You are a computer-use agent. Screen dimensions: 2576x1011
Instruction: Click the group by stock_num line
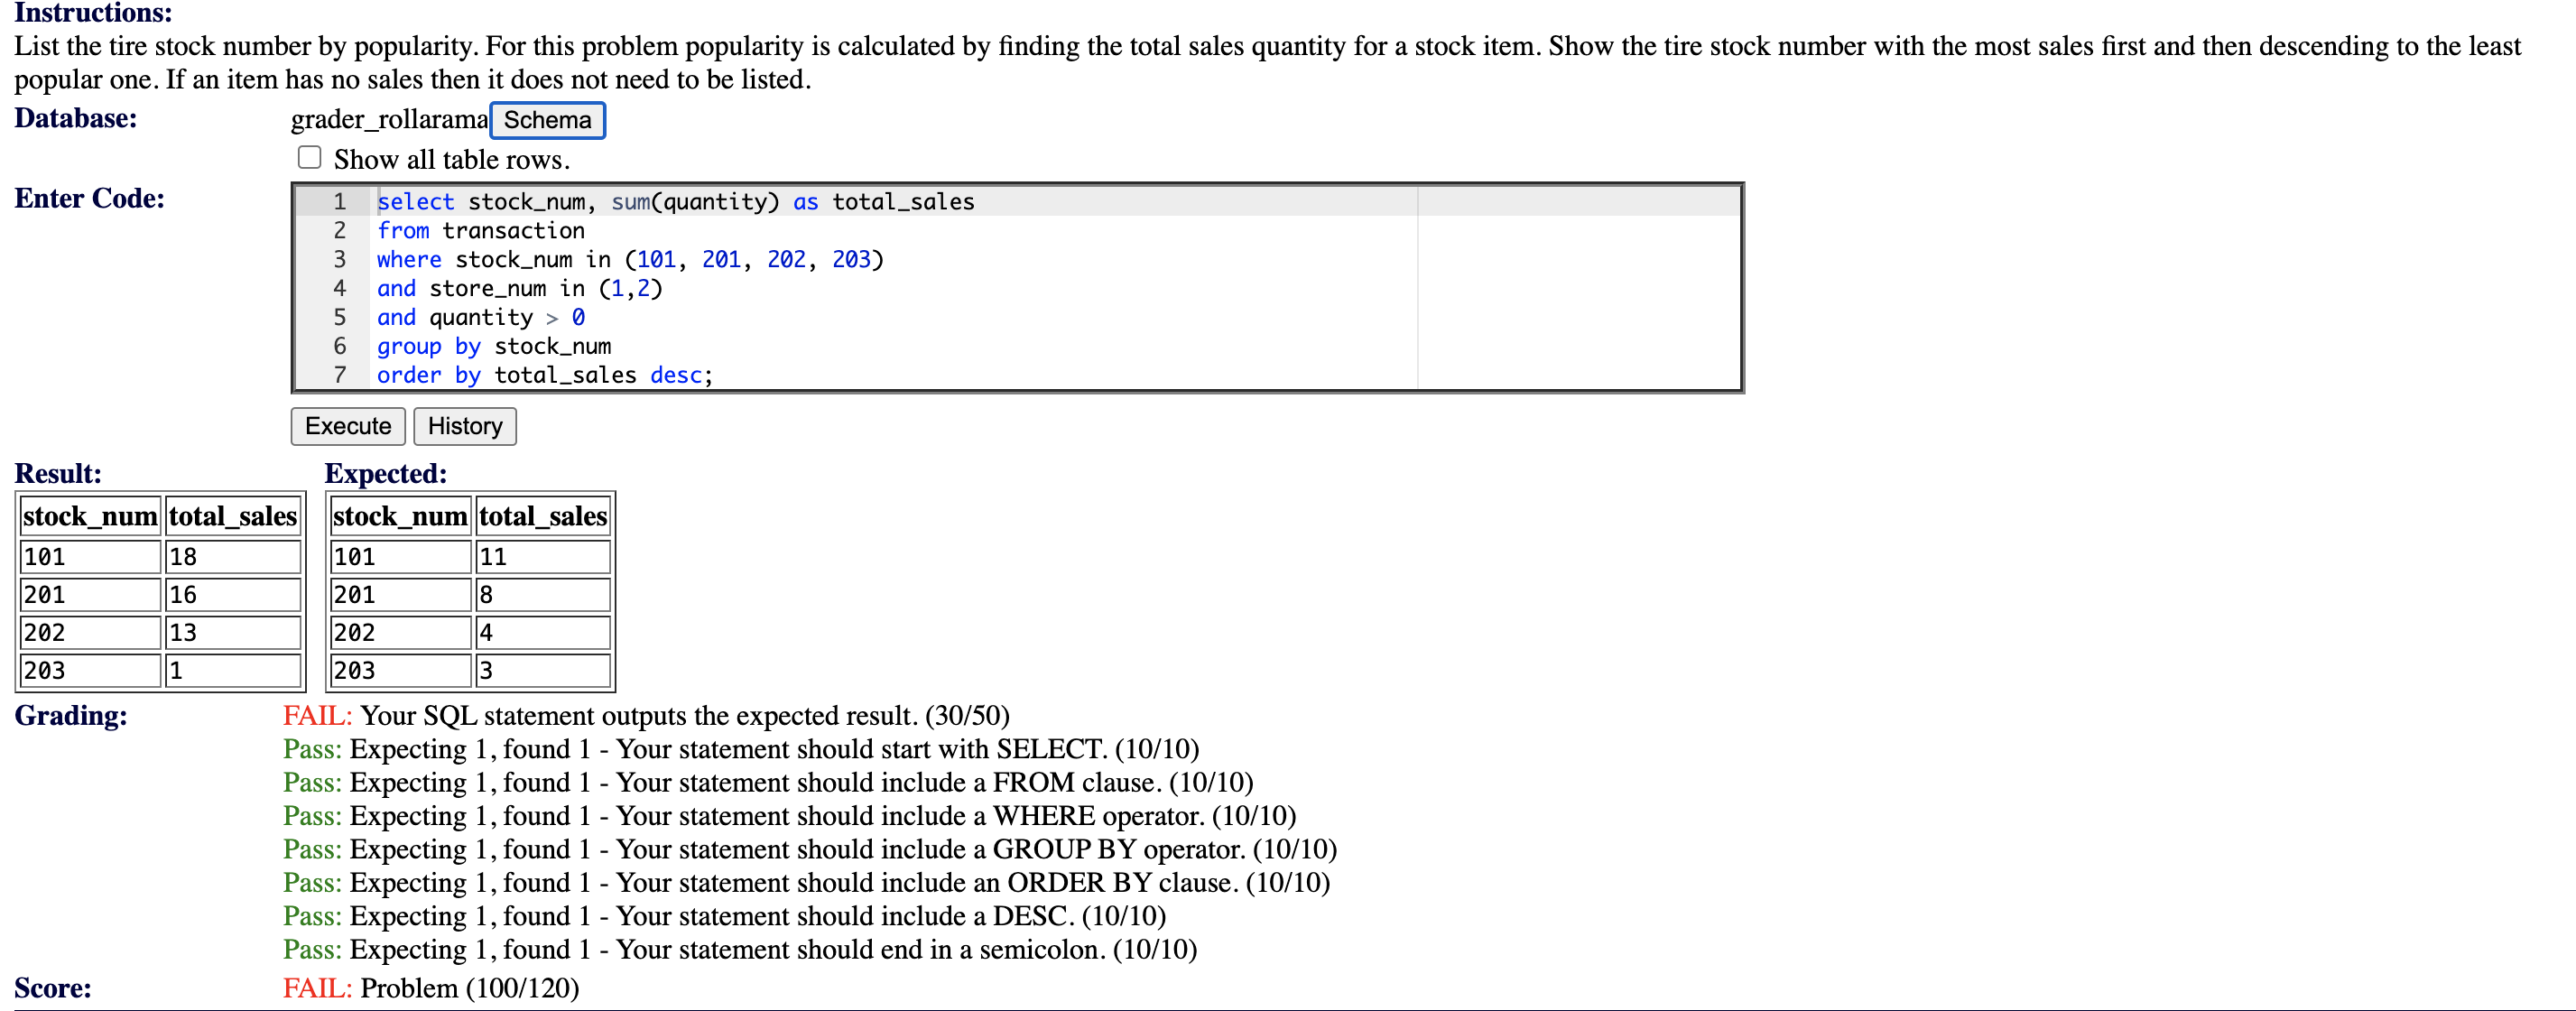pos(494,346)
